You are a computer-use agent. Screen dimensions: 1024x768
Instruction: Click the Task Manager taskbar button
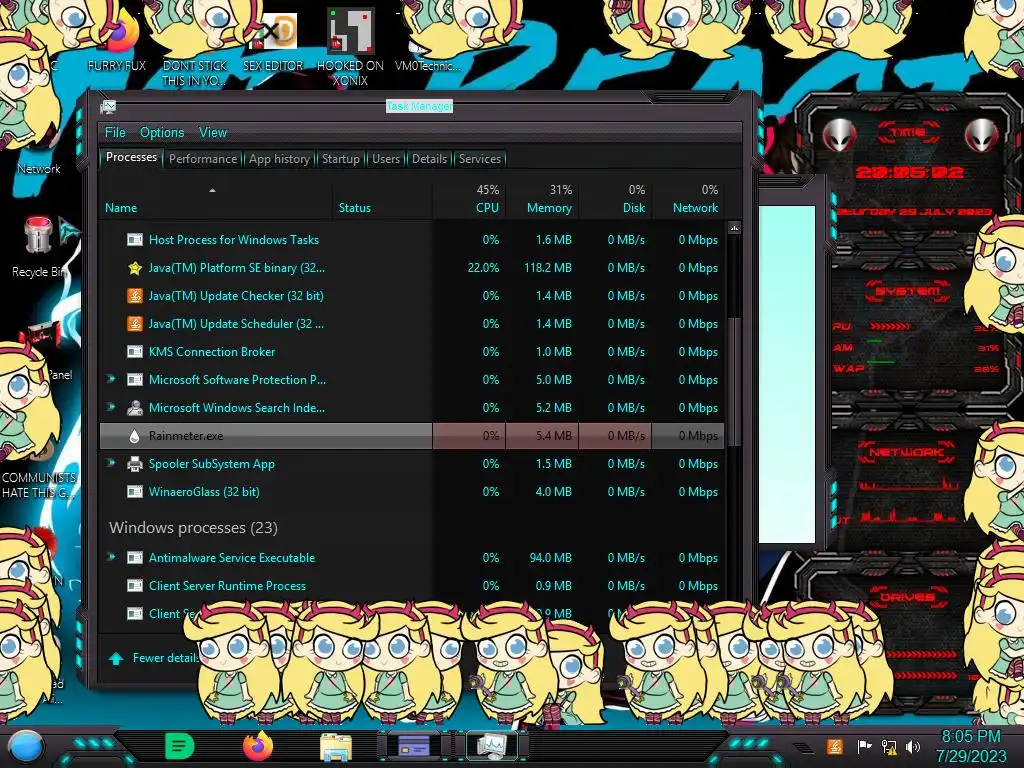tap(491, 746)
